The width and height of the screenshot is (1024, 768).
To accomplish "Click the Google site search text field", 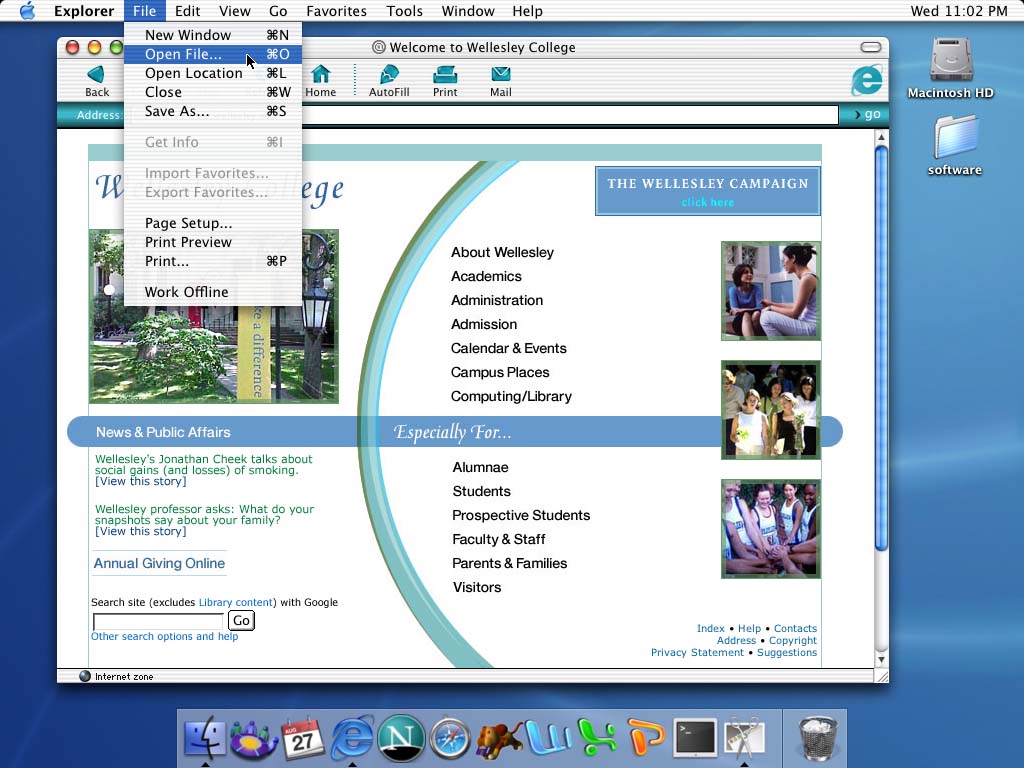I will click(x=157, y=621).
